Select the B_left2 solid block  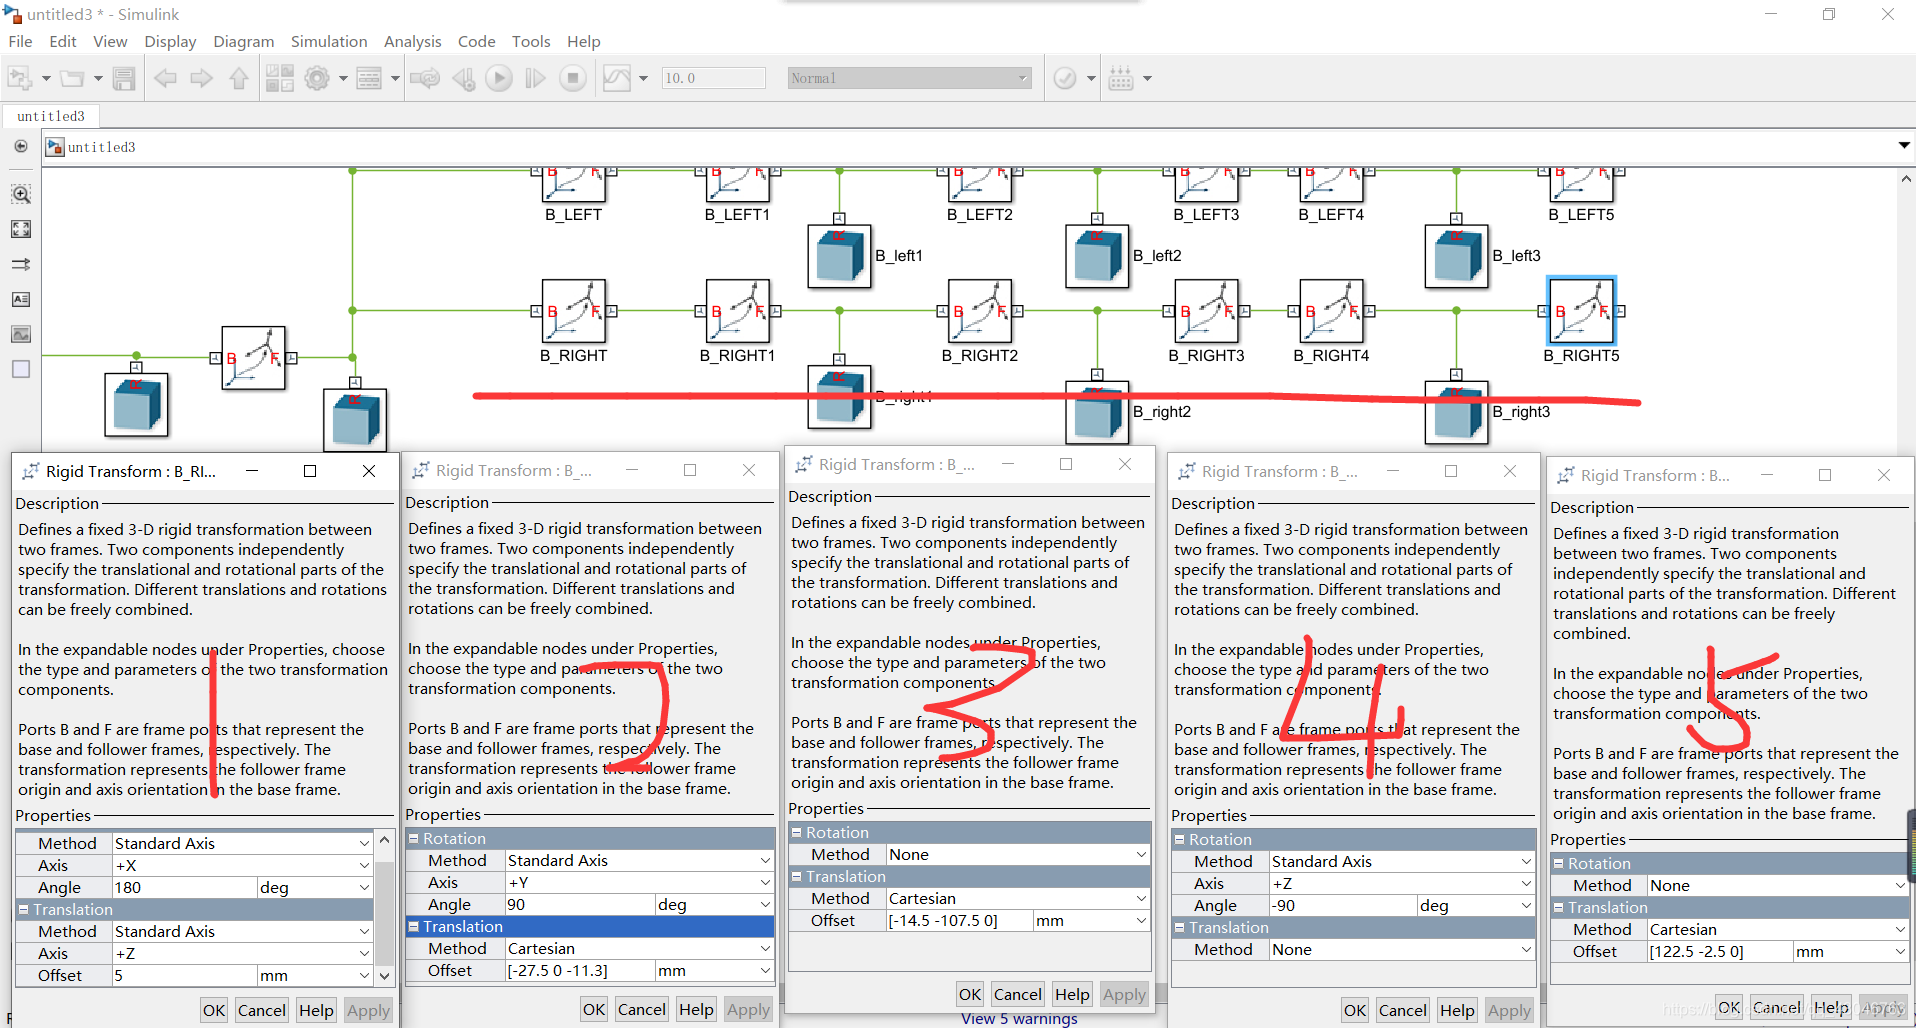click(x=1097, y=256)
